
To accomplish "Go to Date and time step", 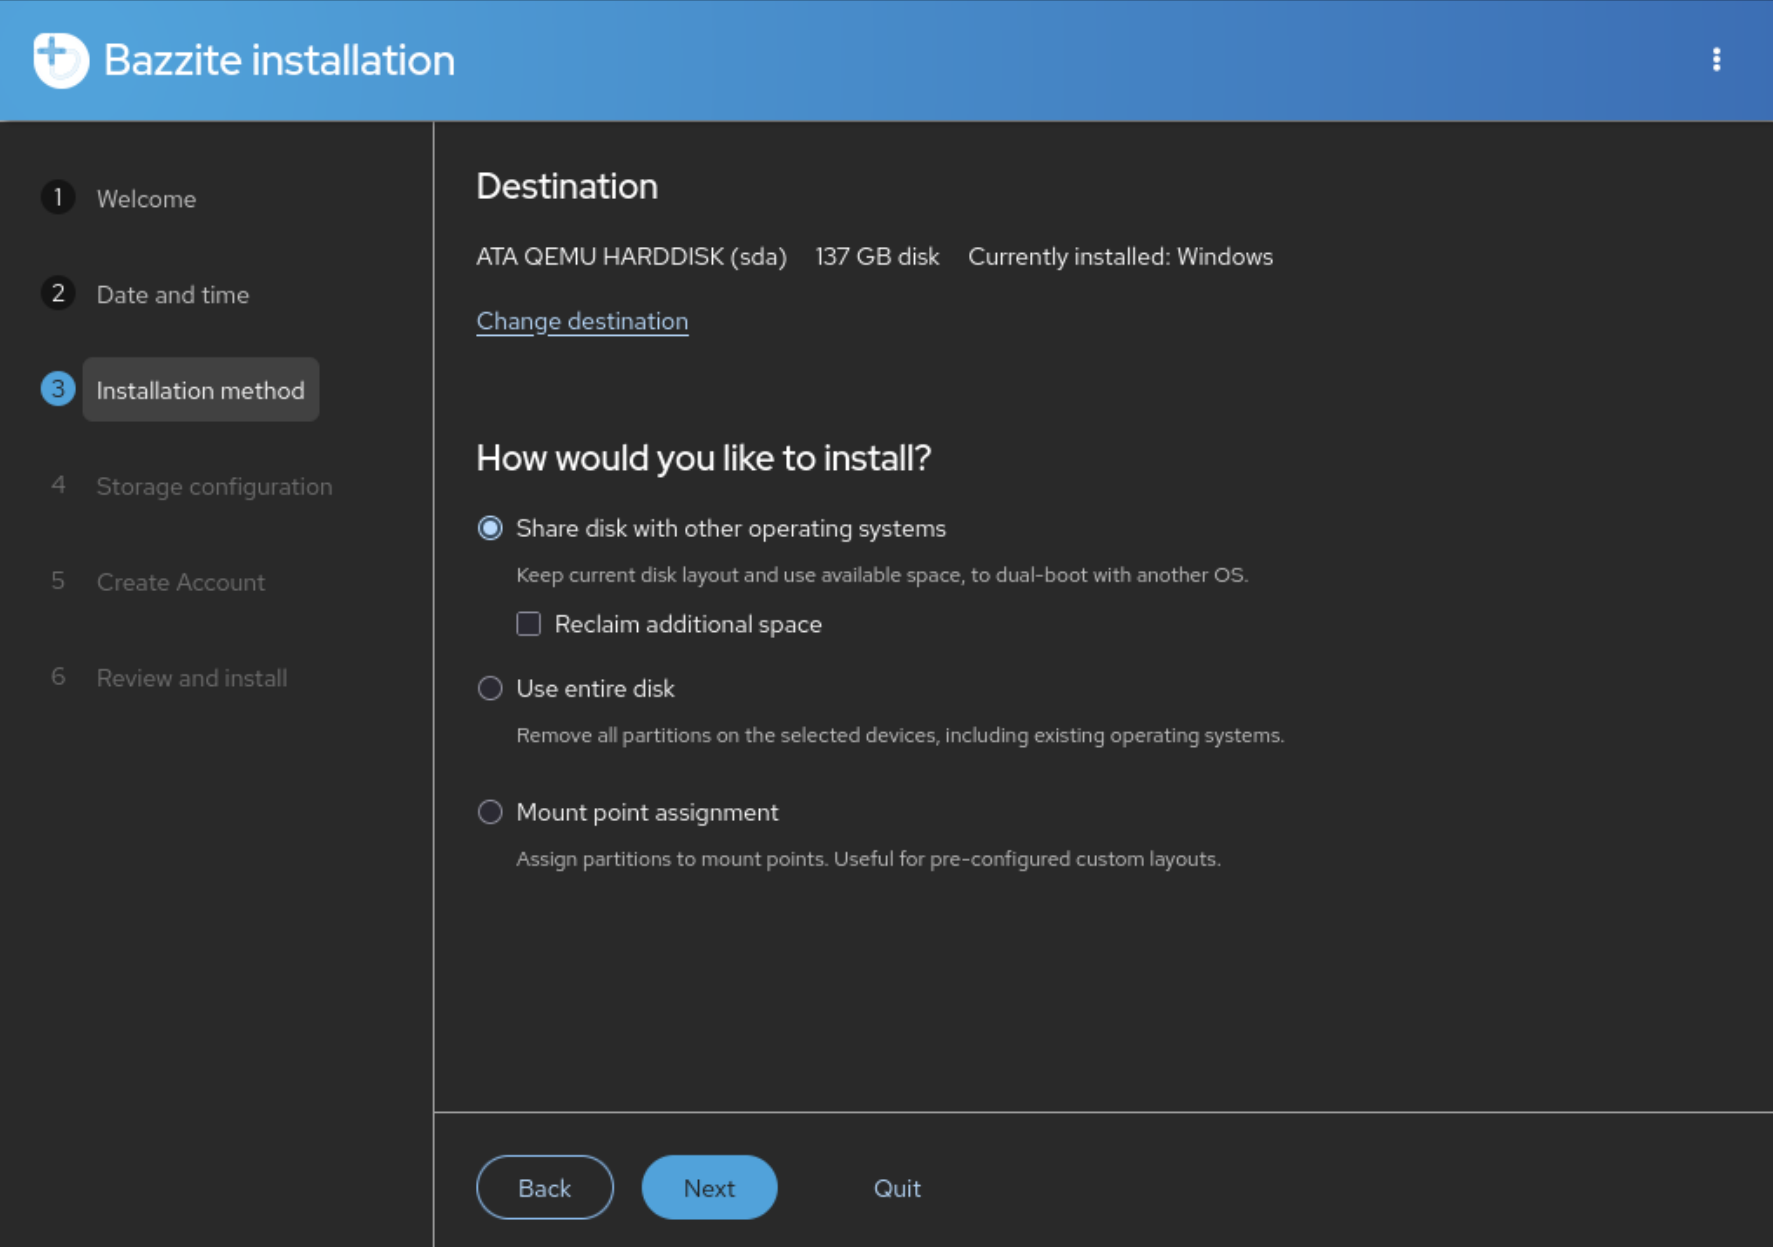I will pos(172,295).
